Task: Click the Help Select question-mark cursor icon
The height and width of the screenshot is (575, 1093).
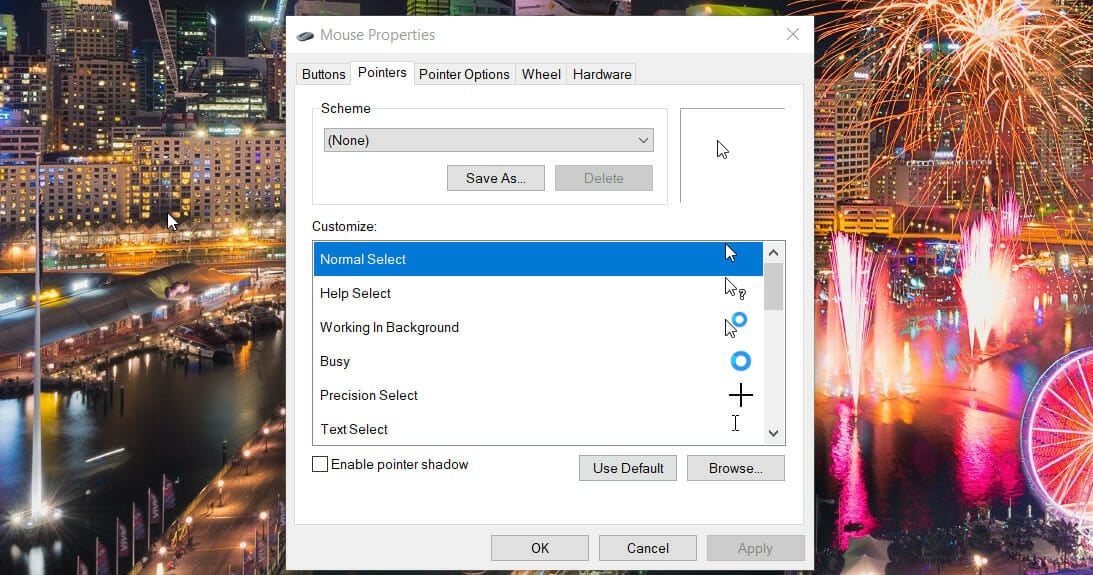Action: click(x=735, y=289)
